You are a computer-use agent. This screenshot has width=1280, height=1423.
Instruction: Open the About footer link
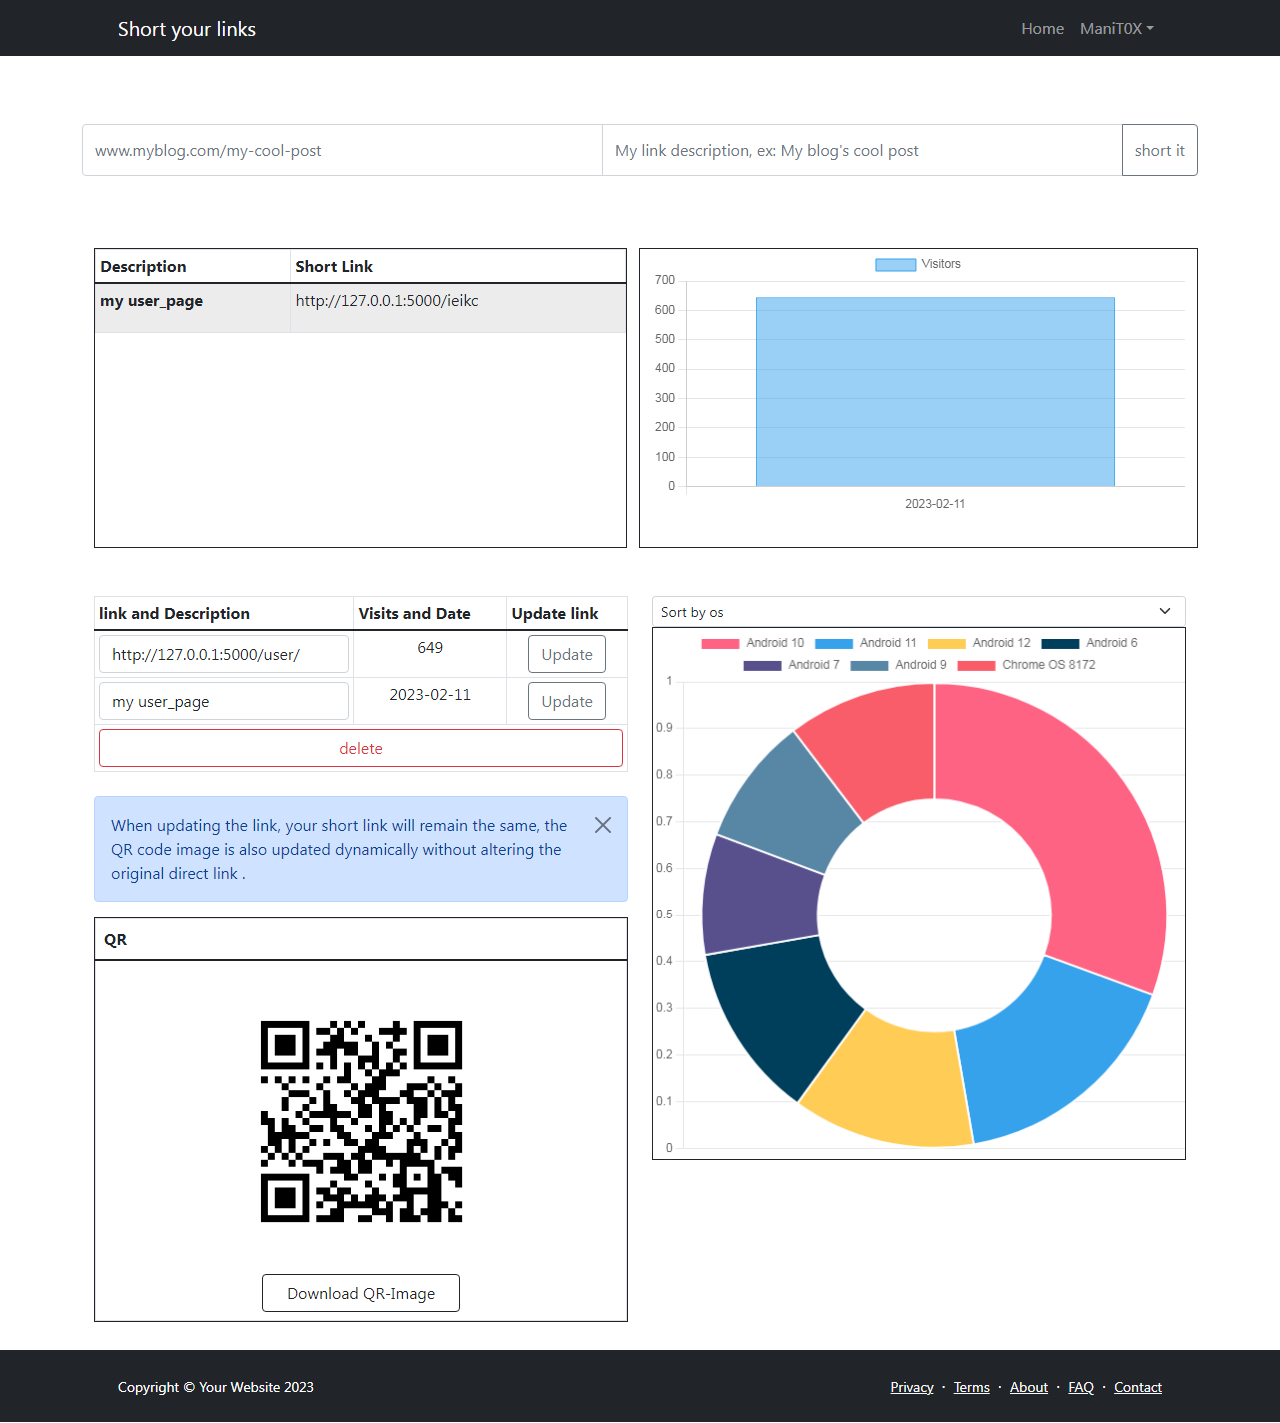pyautogui.click(x=1029, y=1387)
